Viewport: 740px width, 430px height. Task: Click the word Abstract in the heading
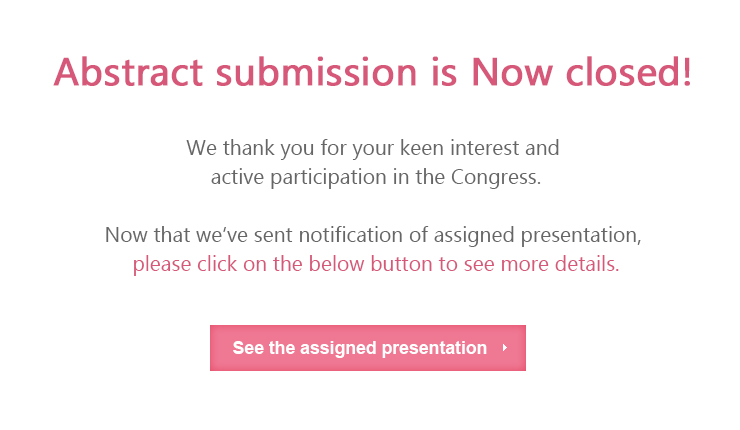pos(128,72)
